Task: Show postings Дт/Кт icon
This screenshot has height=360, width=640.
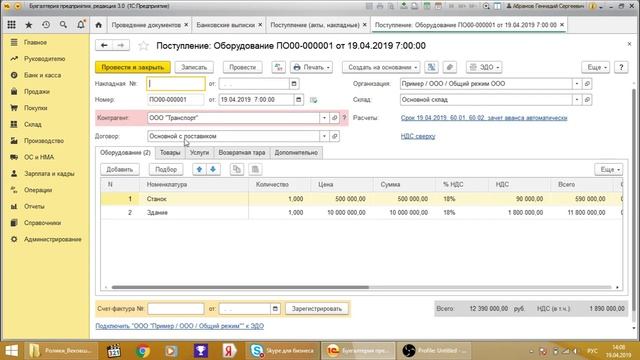Action: click(x=279, y=67)
